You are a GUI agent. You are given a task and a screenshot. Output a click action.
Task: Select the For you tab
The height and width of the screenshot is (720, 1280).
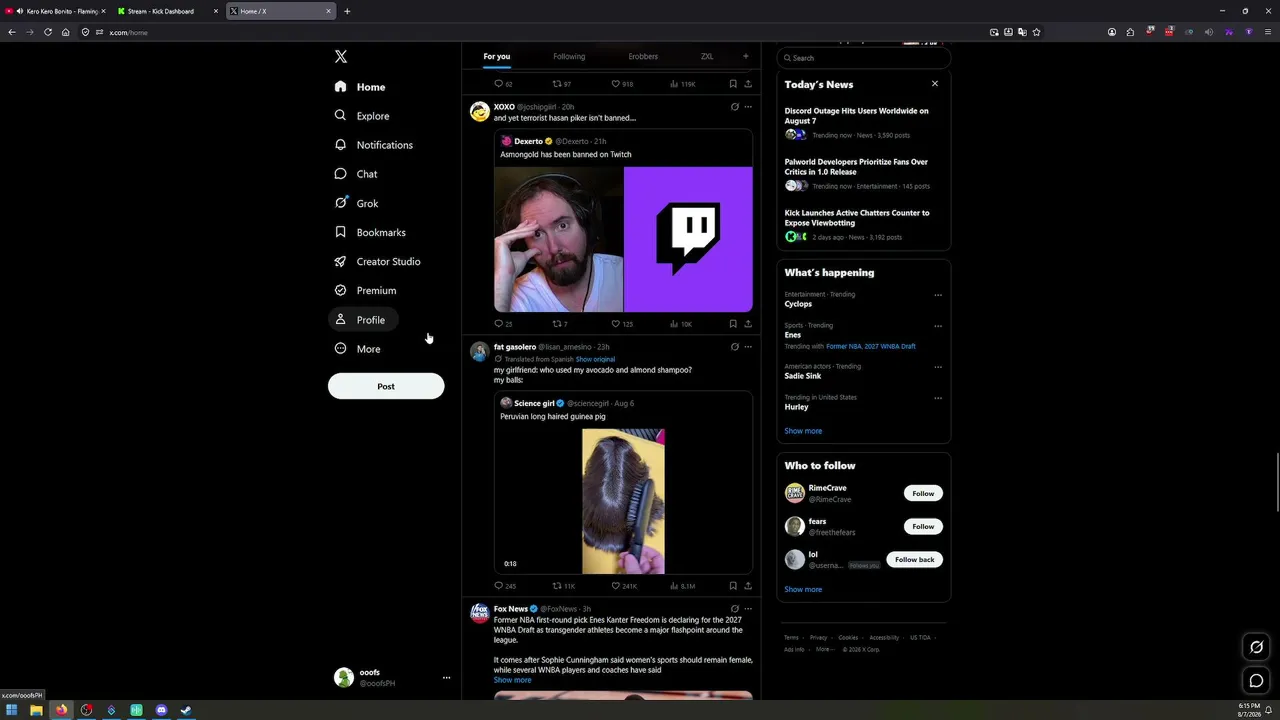tap(497, 57)
